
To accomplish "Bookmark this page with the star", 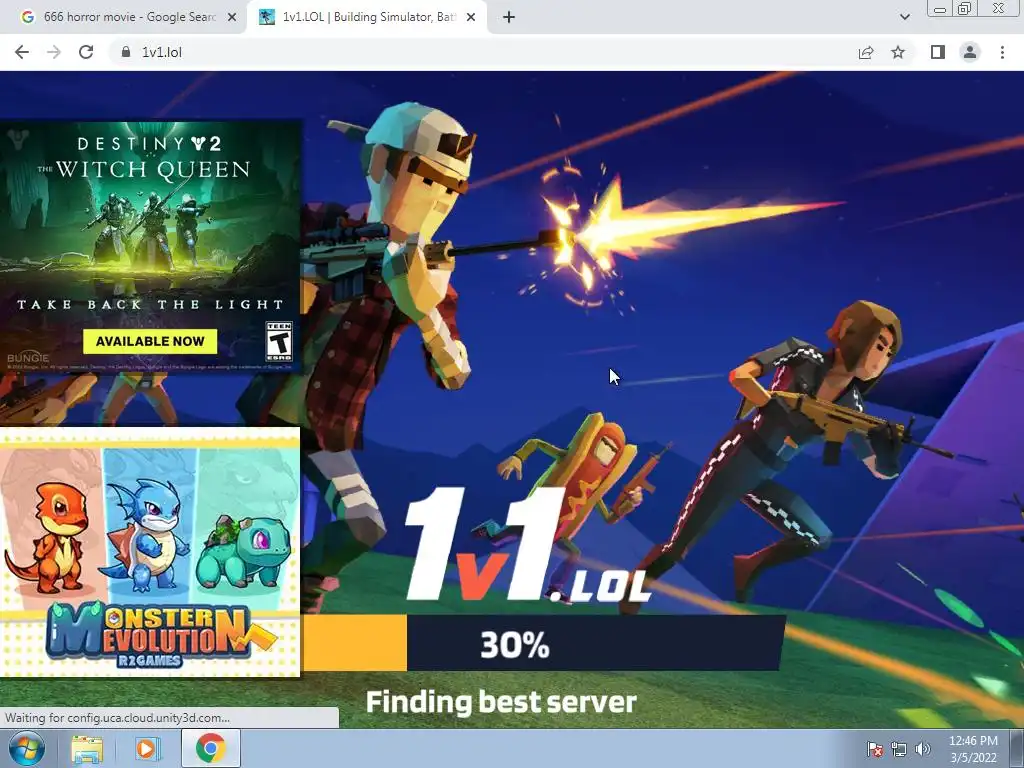I will tap(898, 52).
